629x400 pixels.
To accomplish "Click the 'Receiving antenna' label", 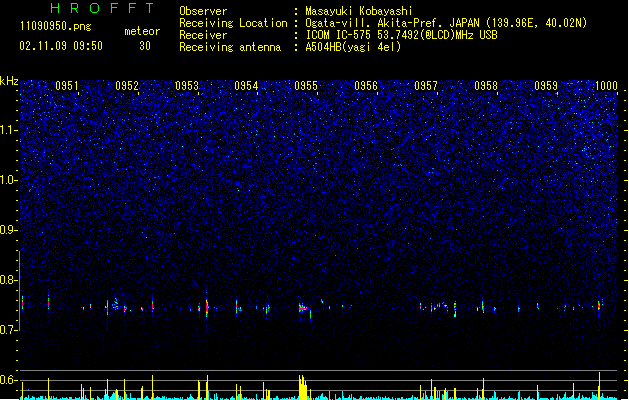I will (230, 47).
